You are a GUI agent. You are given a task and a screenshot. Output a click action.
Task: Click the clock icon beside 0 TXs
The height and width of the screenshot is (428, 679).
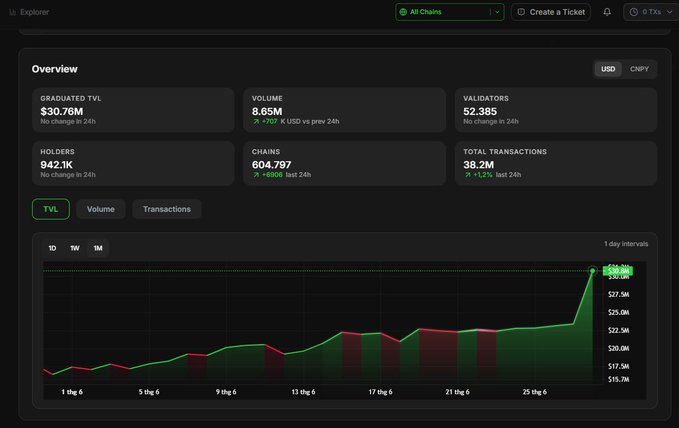pyautogui.click(x=634, y=12)
